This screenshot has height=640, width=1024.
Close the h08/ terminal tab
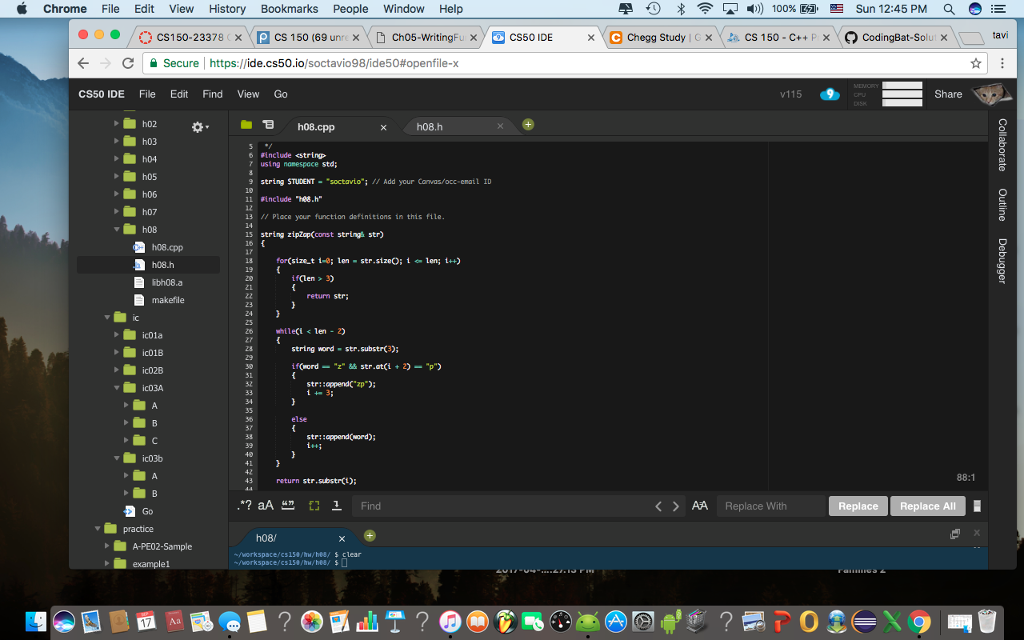pos(342,539)
